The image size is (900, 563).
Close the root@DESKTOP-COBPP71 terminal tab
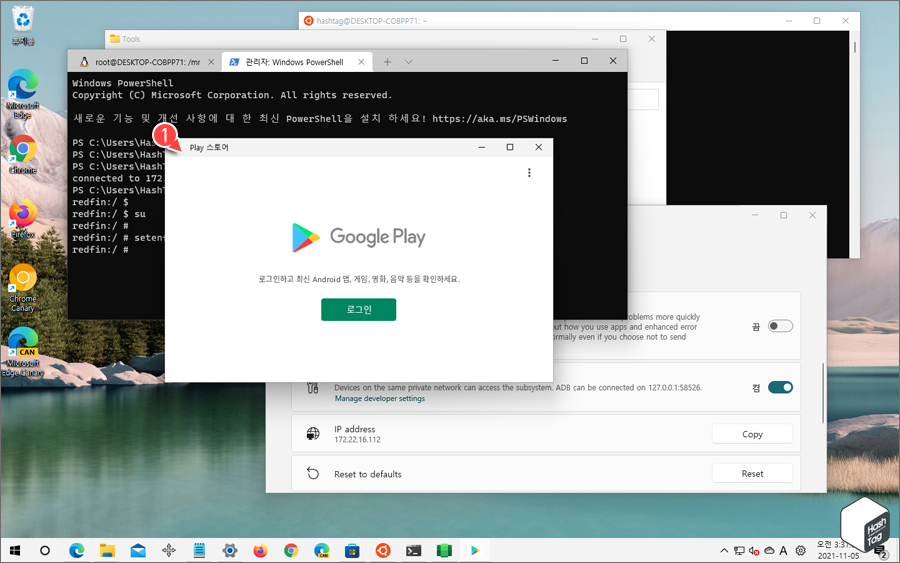(x=211, y=62)
